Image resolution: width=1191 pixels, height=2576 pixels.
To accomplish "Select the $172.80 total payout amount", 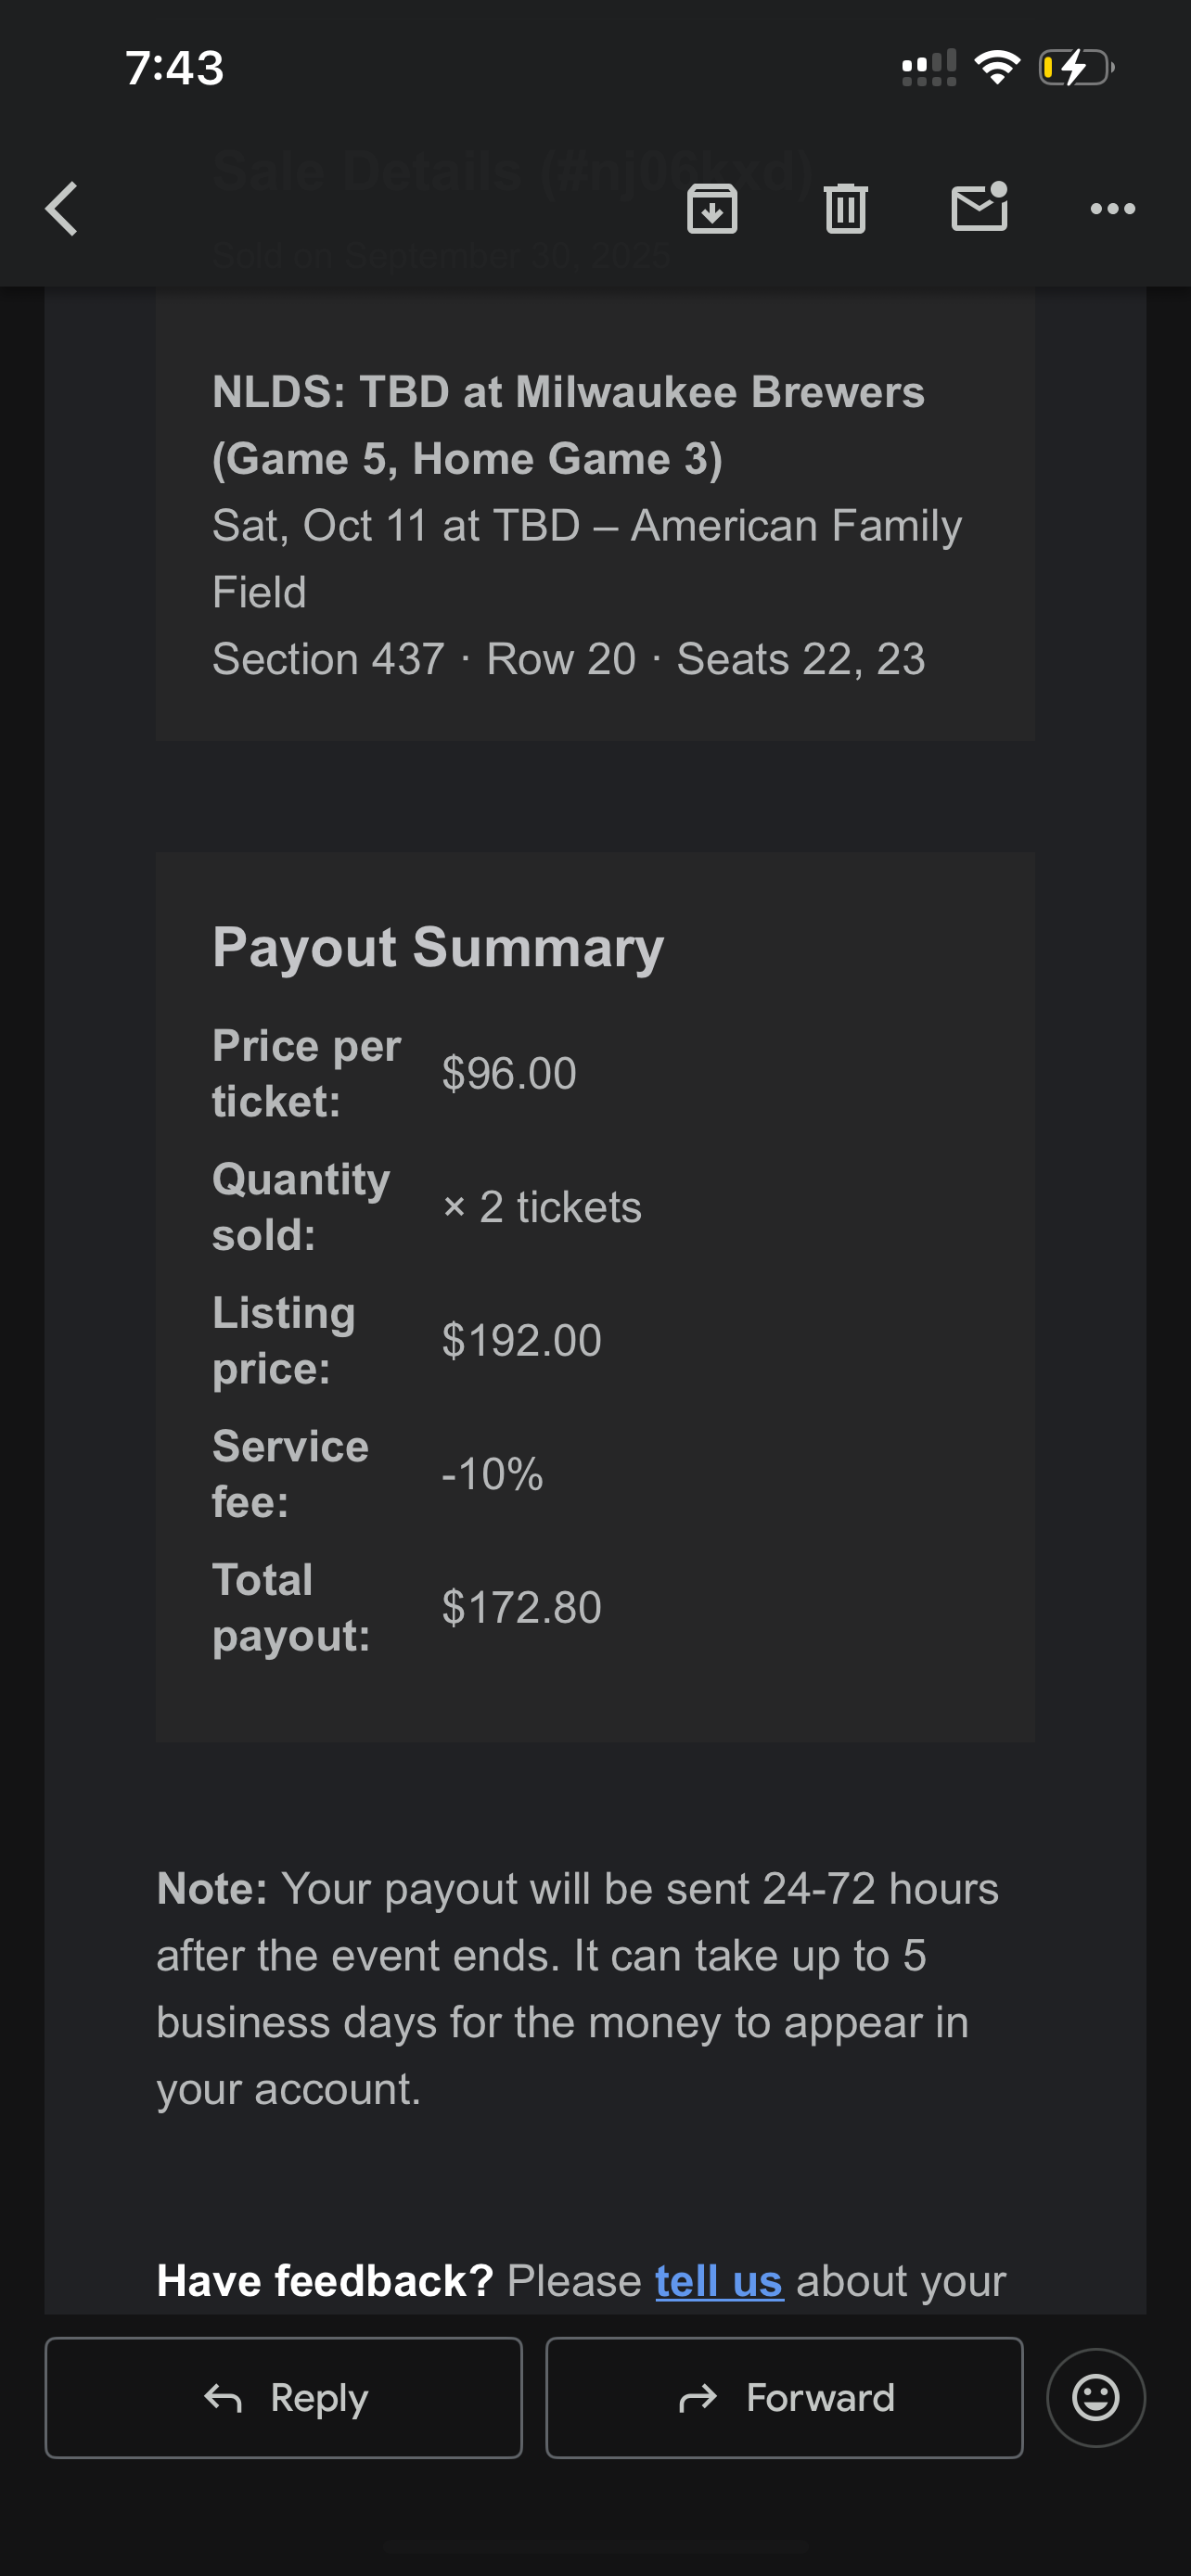I will coord(522,1607).
